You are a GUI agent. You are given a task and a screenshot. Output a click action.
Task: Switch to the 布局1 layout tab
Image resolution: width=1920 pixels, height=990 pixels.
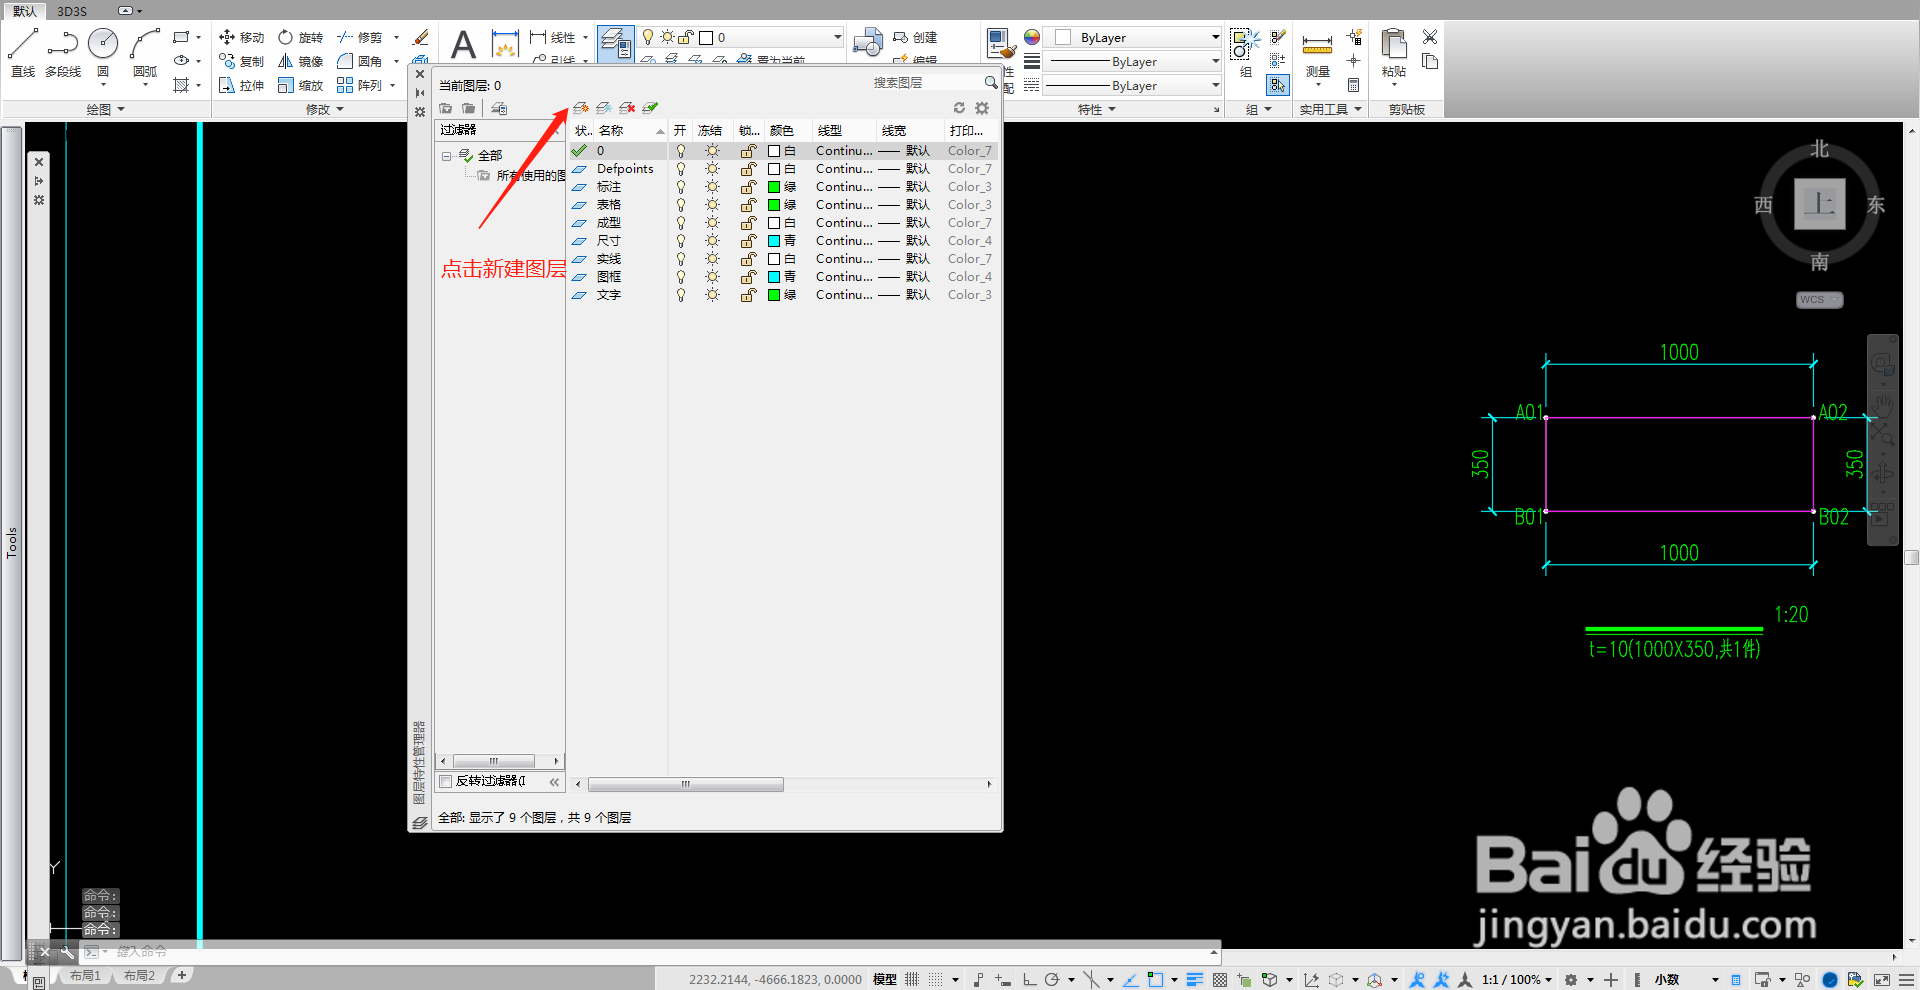pos(85,975)
